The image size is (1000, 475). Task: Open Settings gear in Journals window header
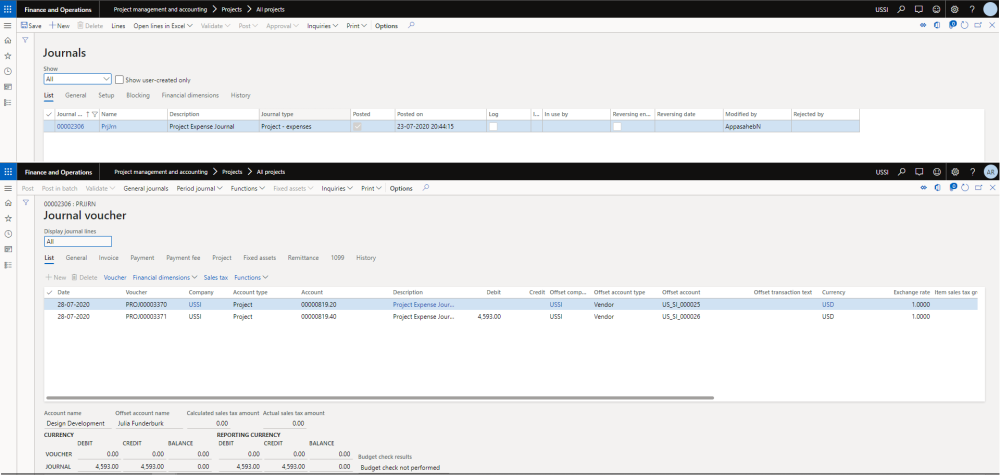point(955,10)
